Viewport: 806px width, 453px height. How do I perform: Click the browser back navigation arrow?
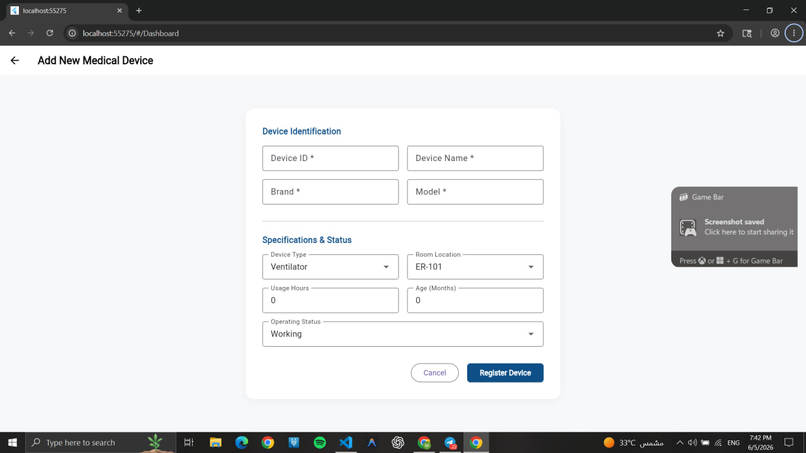click(x=12, y=33)
